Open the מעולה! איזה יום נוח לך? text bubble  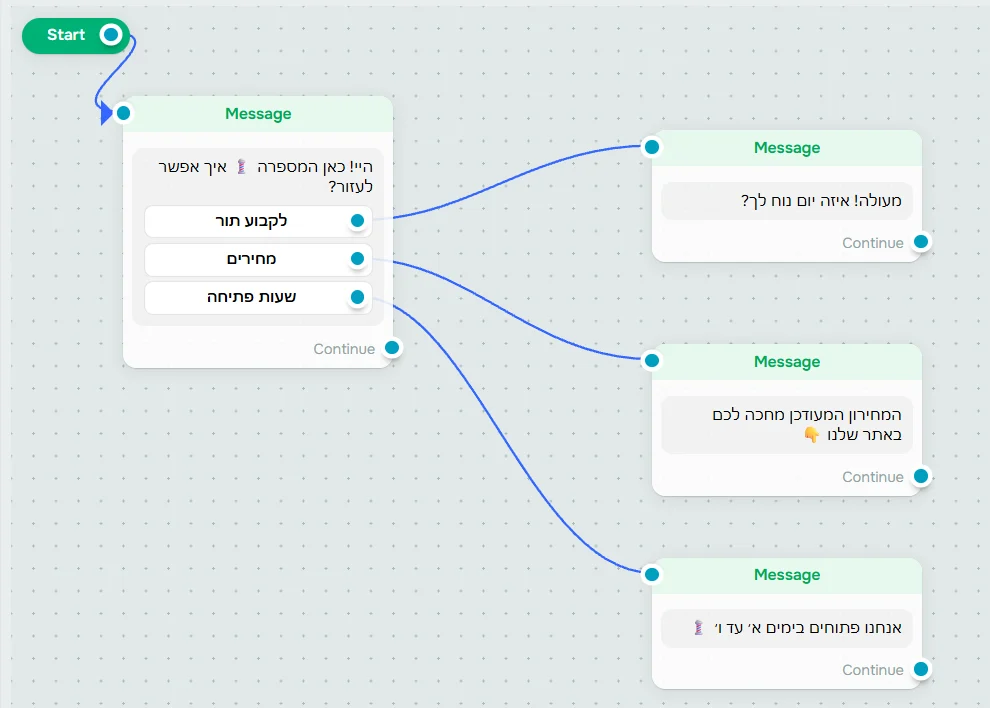787,201
